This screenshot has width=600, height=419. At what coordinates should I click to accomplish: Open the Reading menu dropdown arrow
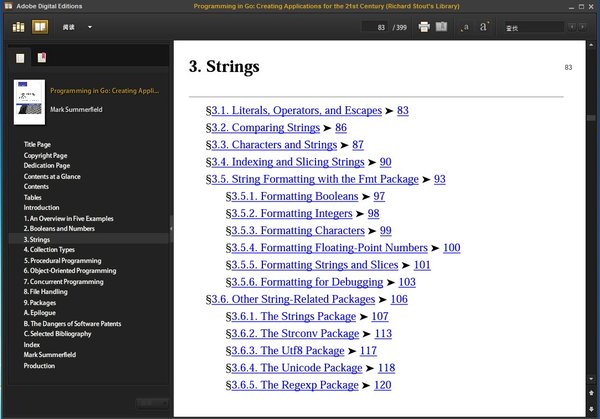[89, 27]
